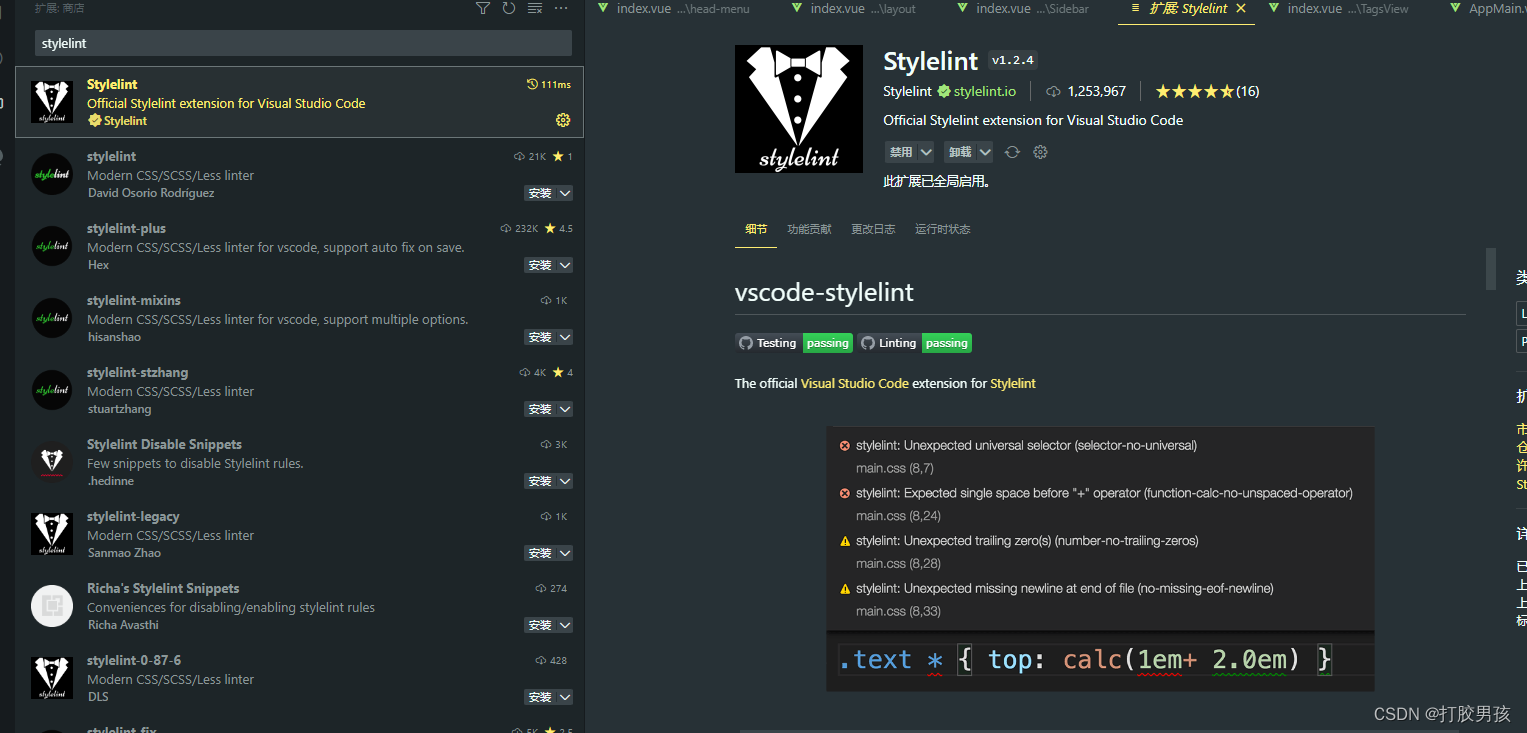Viewport: 1527px width, 733px height.
Task: Open the 更改日志 changelog tab
Action: pyautogui.click(x=873, y=229)
